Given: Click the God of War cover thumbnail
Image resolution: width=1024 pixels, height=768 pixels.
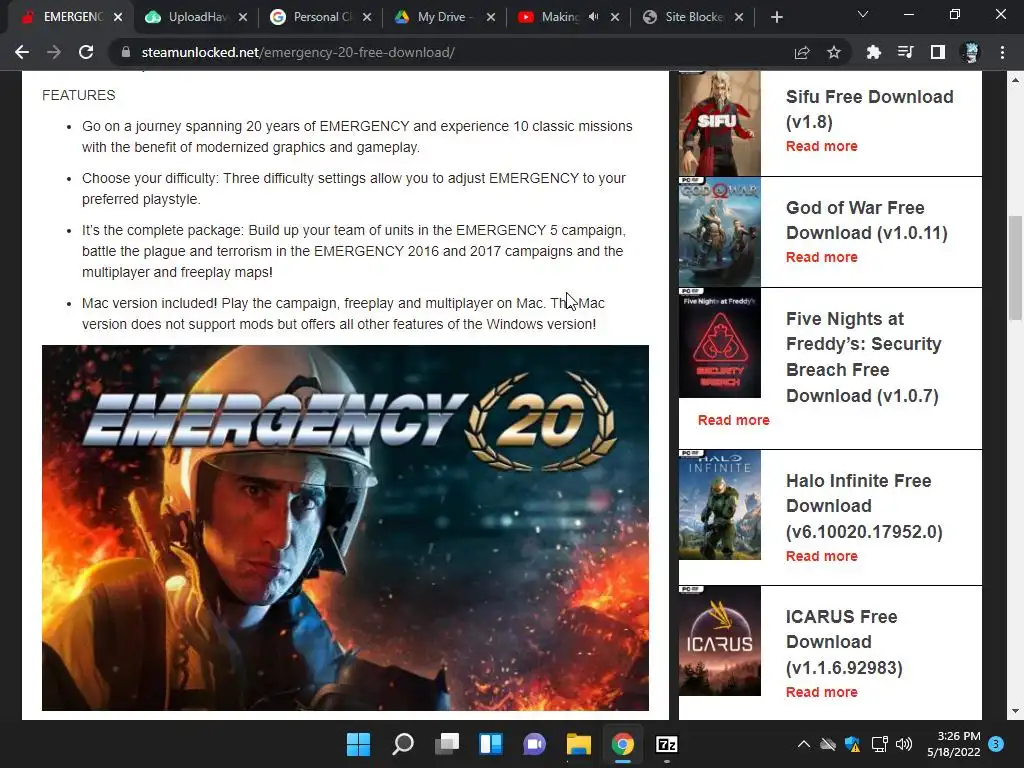Looking at the screenshot, I should [x=720, y=232].
